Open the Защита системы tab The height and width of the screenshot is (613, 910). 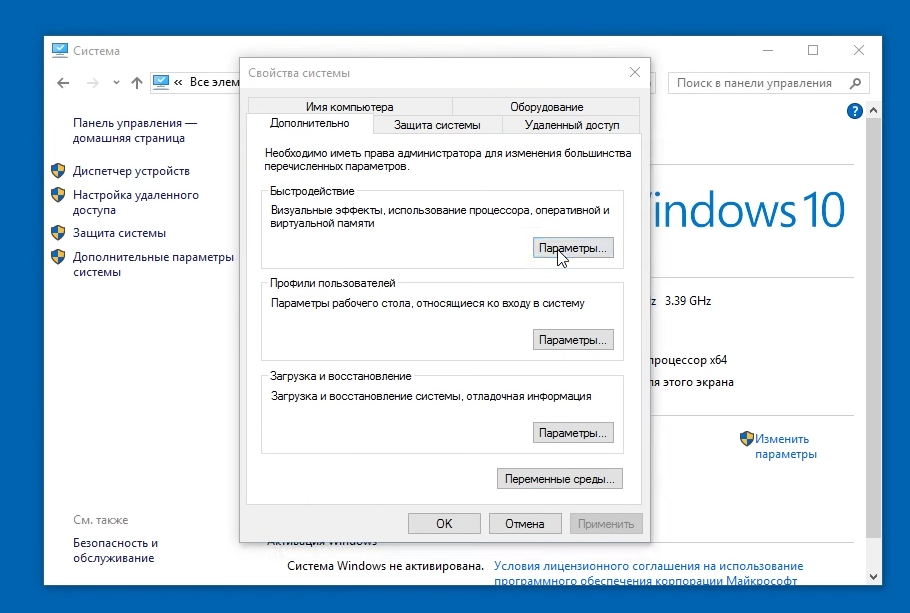point(436,125)
